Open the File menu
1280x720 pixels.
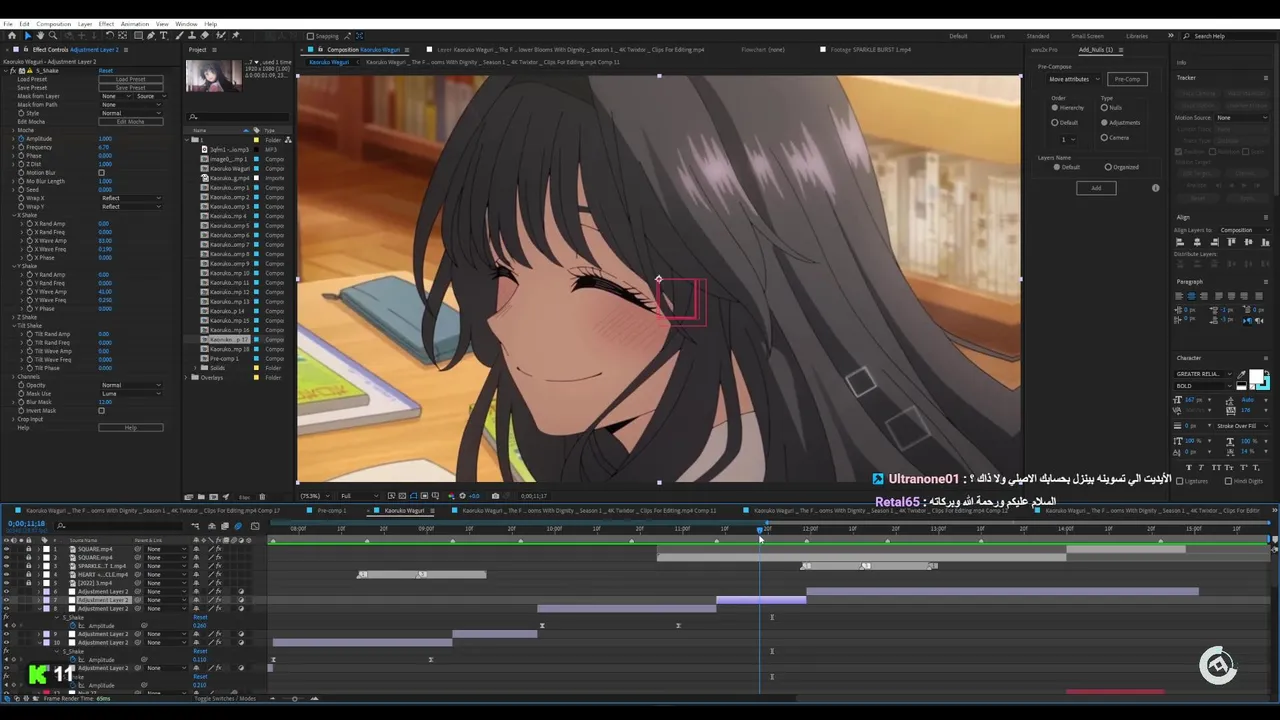point(8,24)
